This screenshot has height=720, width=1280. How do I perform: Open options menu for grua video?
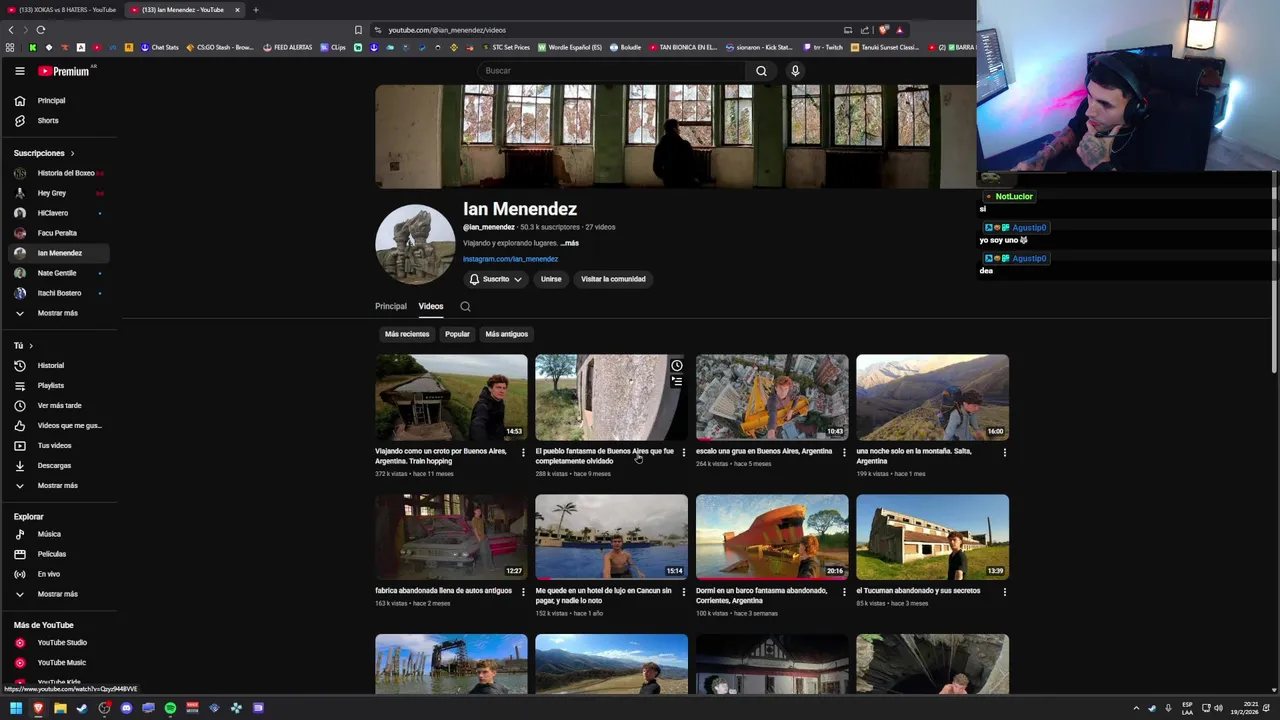844,453
